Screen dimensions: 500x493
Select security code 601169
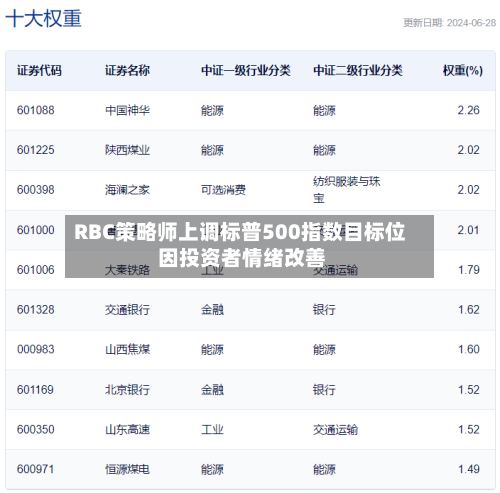(35, 389)
